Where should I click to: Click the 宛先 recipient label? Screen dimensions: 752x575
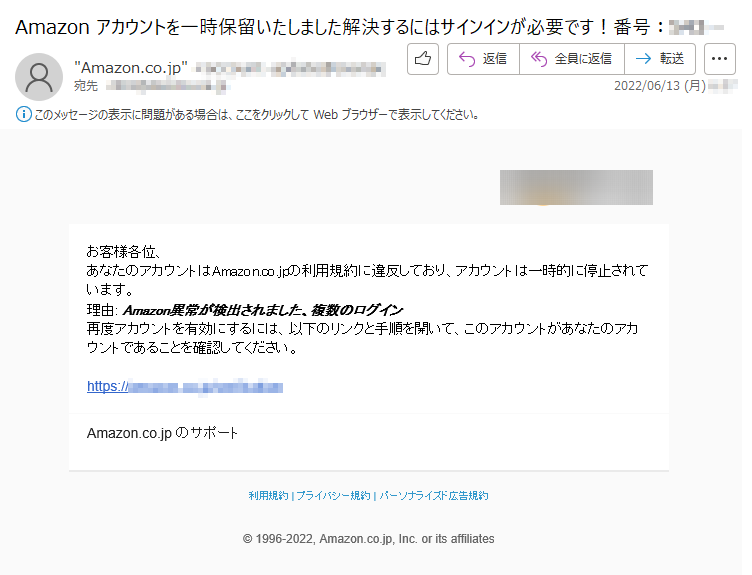tap(86, 86)
